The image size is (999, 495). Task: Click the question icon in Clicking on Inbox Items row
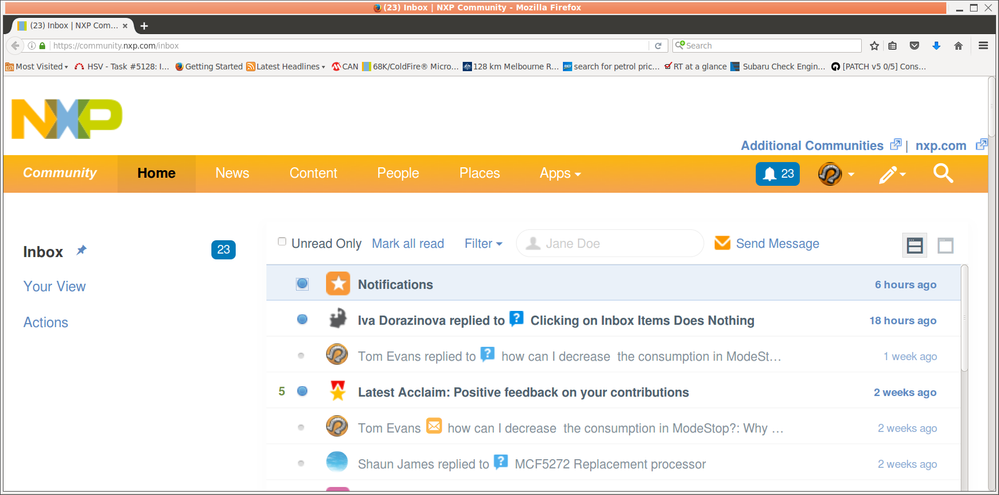[x=517, y=319]
